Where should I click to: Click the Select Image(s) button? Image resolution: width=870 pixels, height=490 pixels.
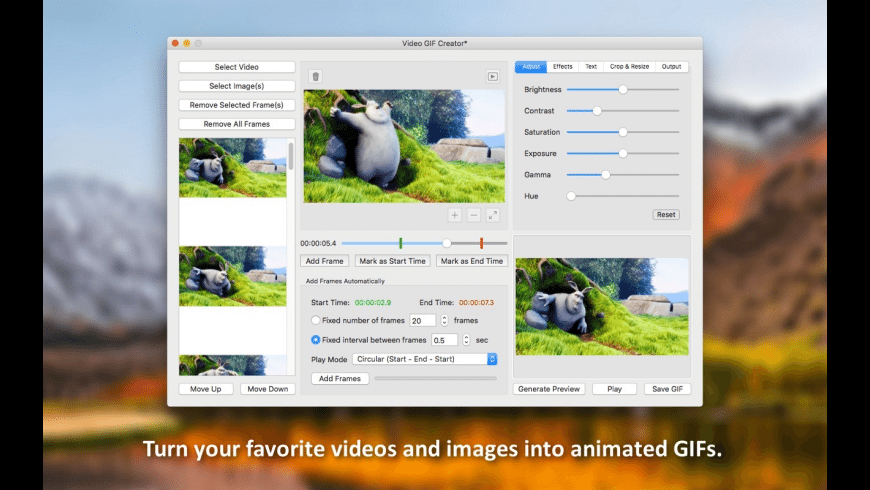click(x=237, y=86)
